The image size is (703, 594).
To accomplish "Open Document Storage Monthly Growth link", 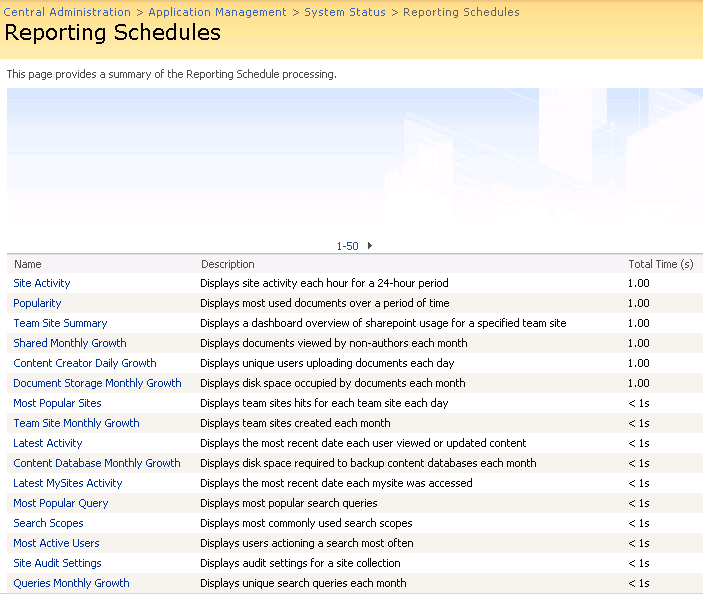I will coord(97,383).
